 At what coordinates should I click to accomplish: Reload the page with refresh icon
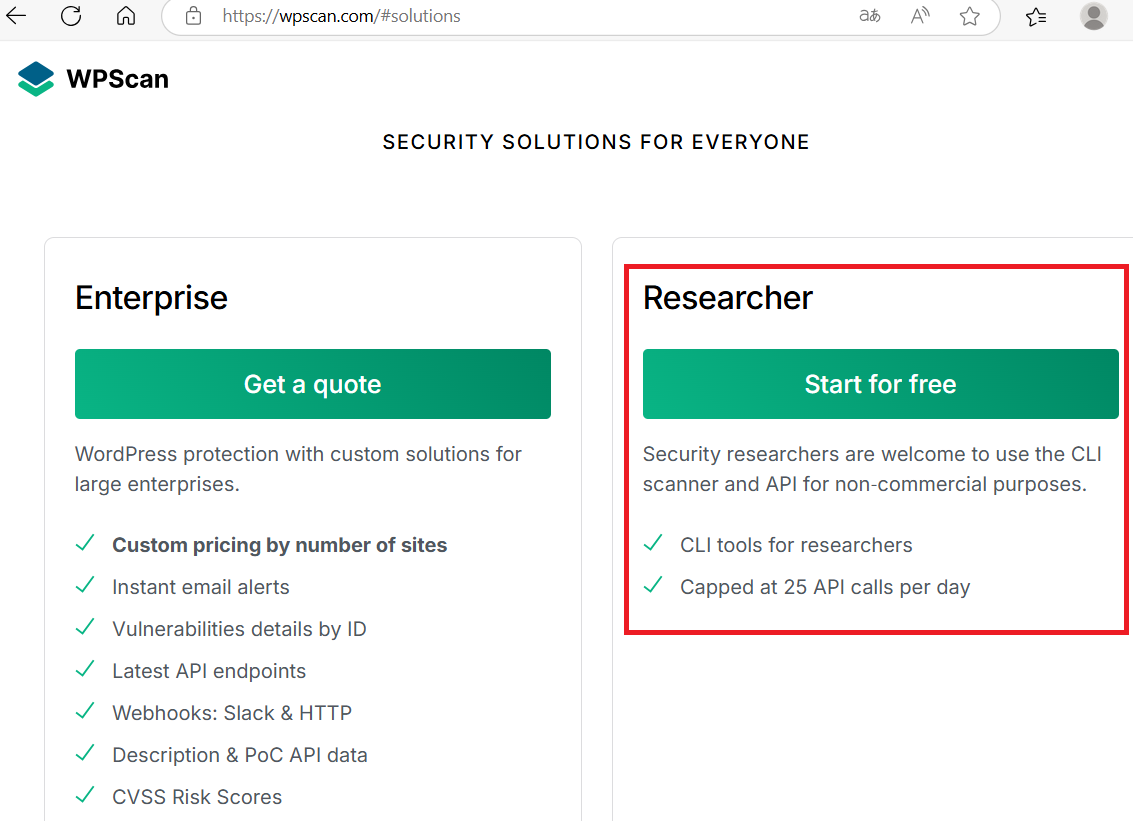tap(71, 16)
